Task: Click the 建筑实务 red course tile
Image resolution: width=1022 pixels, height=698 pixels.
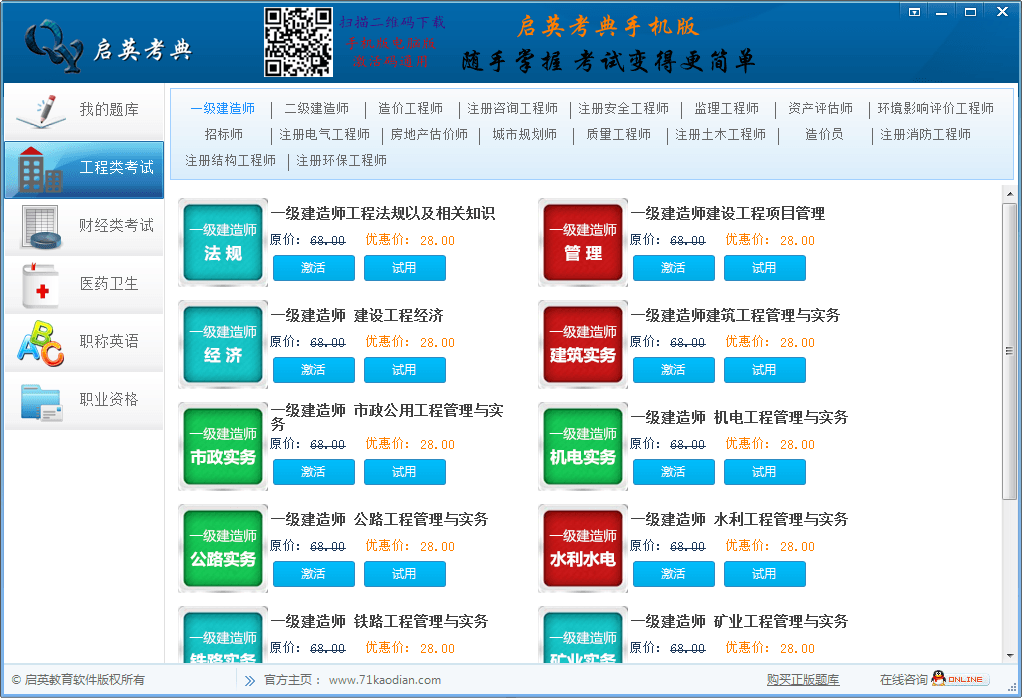Action: 583,344
